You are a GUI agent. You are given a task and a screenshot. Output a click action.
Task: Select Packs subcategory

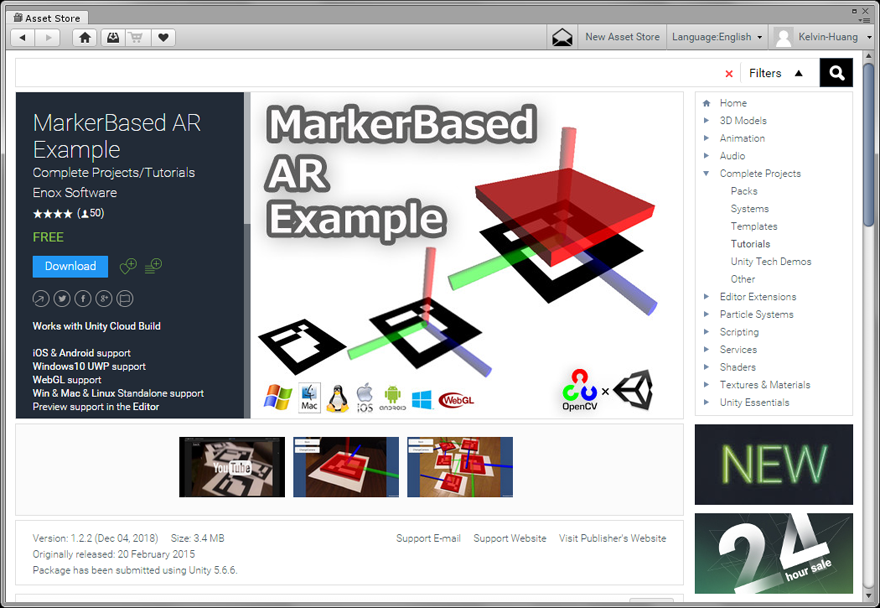744,191
